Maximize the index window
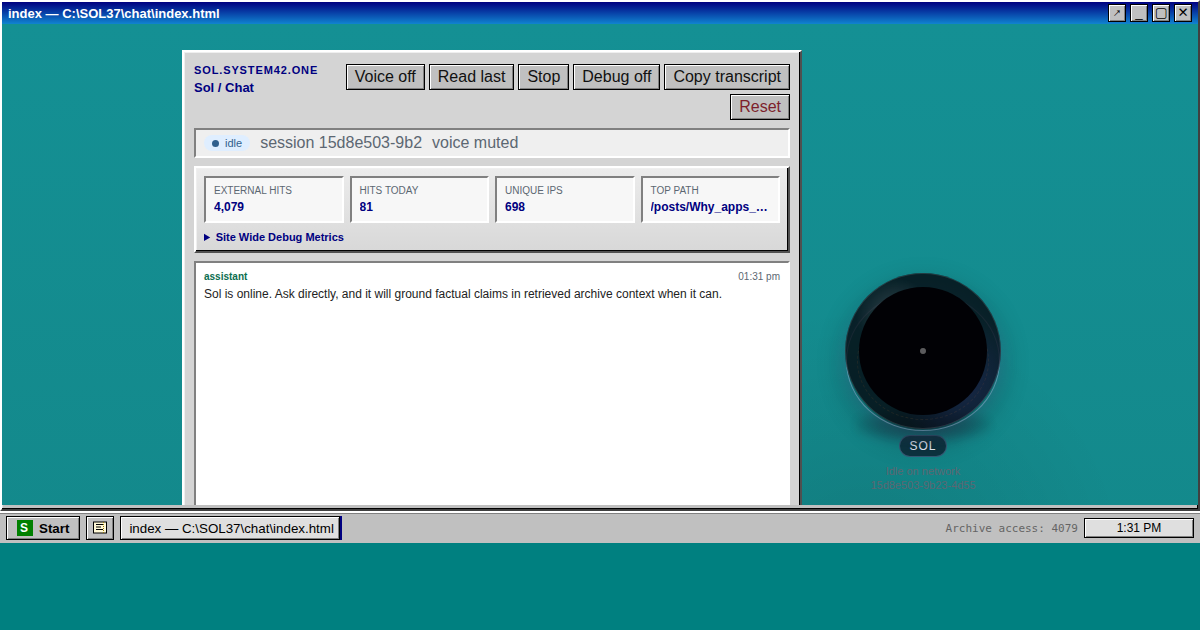This screenshot has width=1200, height=630. click(1161, 13)
